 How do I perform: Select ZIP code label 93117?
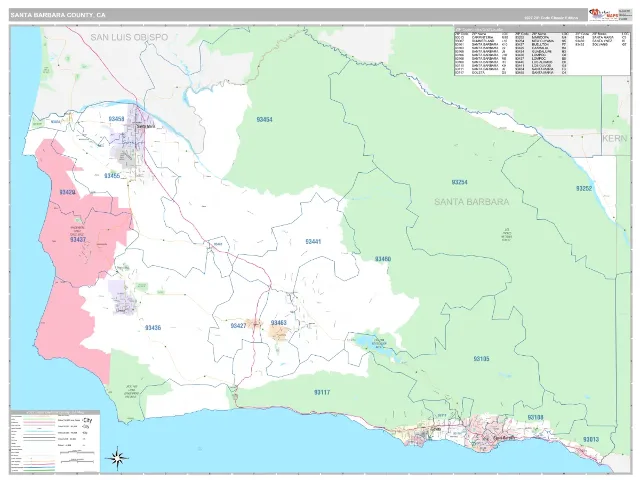[322, 393]
